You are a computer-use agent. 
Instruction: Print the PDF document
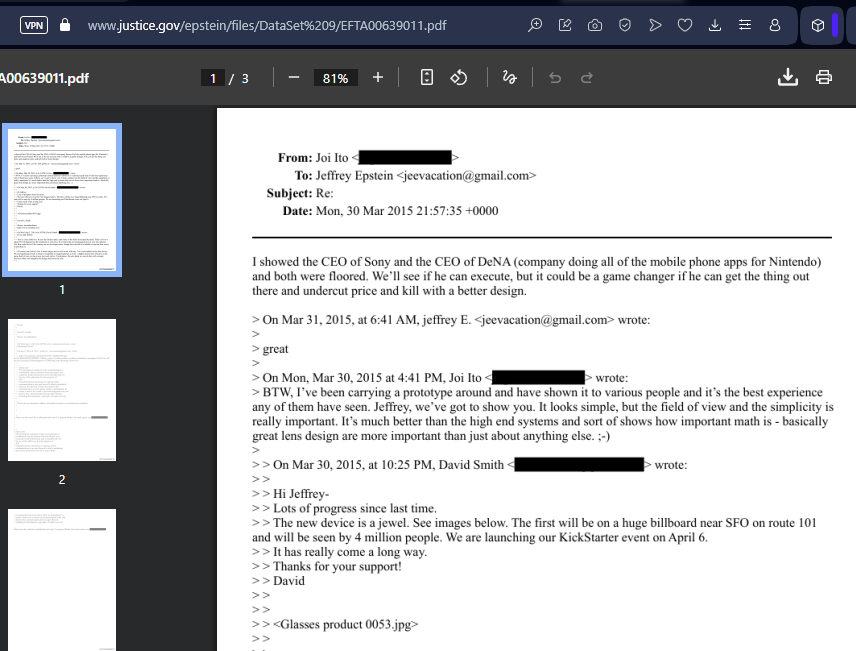824,78
